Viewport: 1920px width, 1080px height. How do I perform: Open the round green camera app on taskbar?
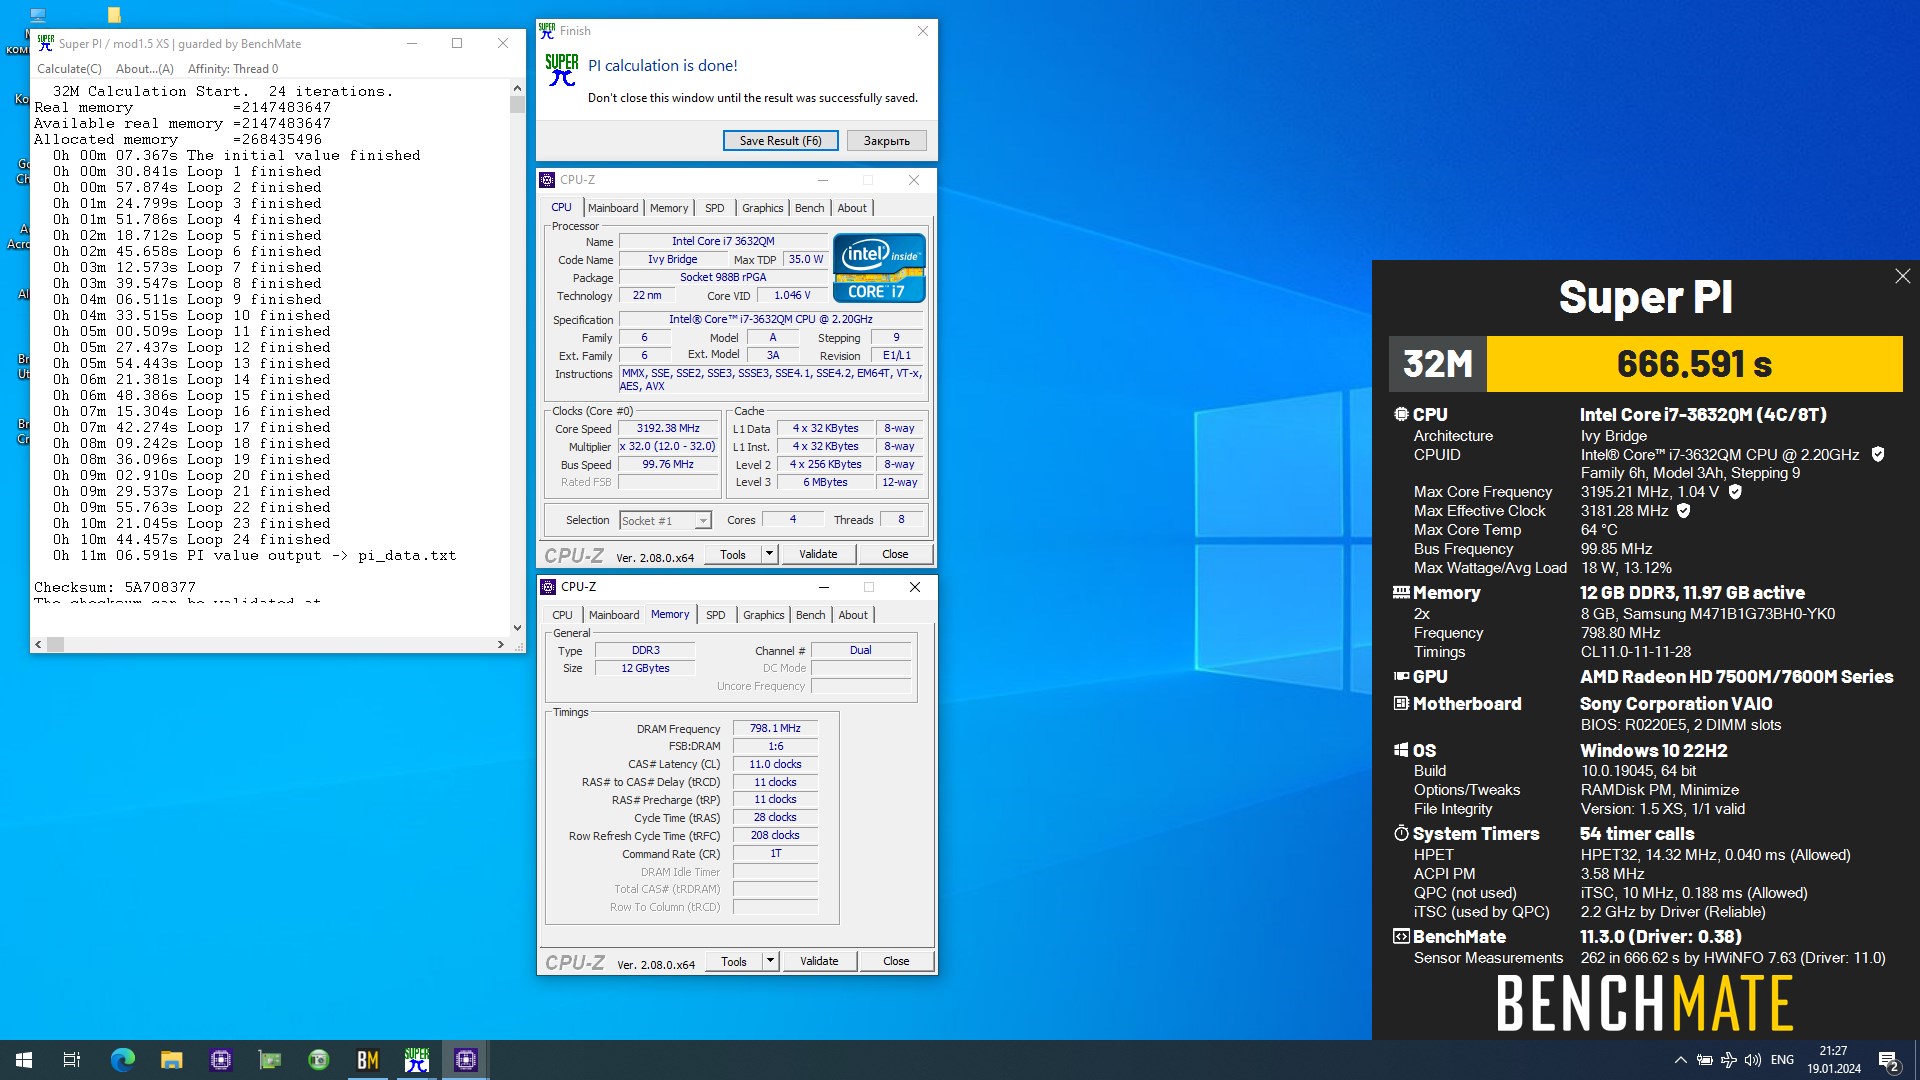tap(318, 1060)
